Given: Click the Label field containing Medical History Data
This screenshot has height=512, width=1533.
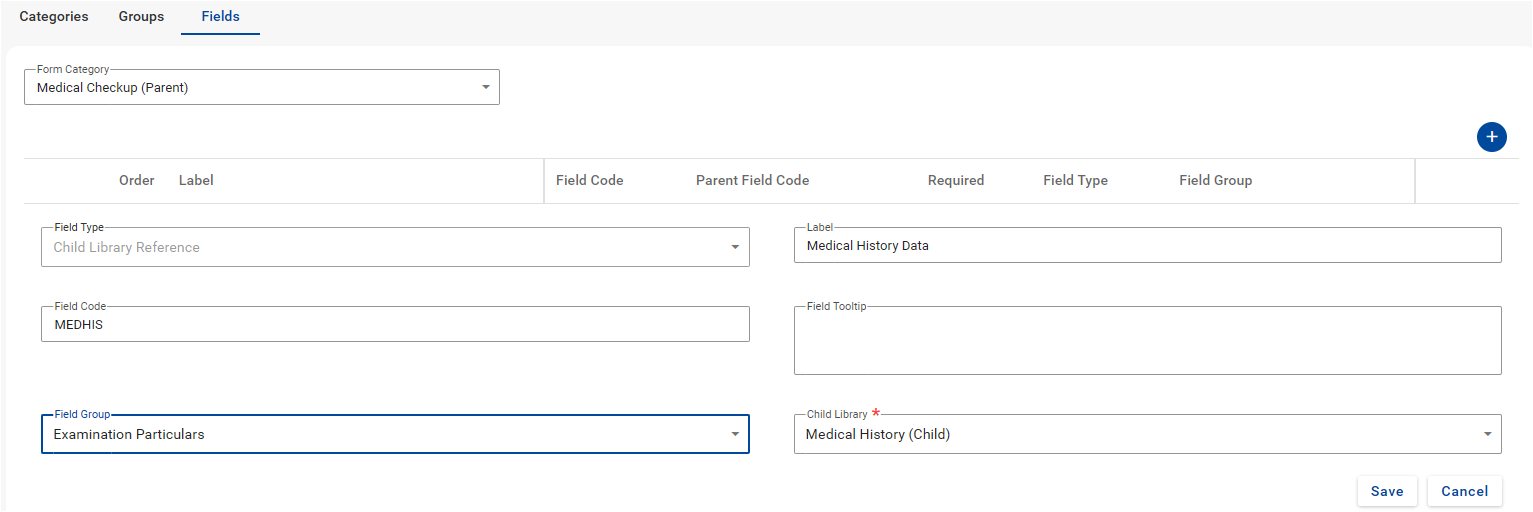Looking at the screenshot, I should 1147,246.
